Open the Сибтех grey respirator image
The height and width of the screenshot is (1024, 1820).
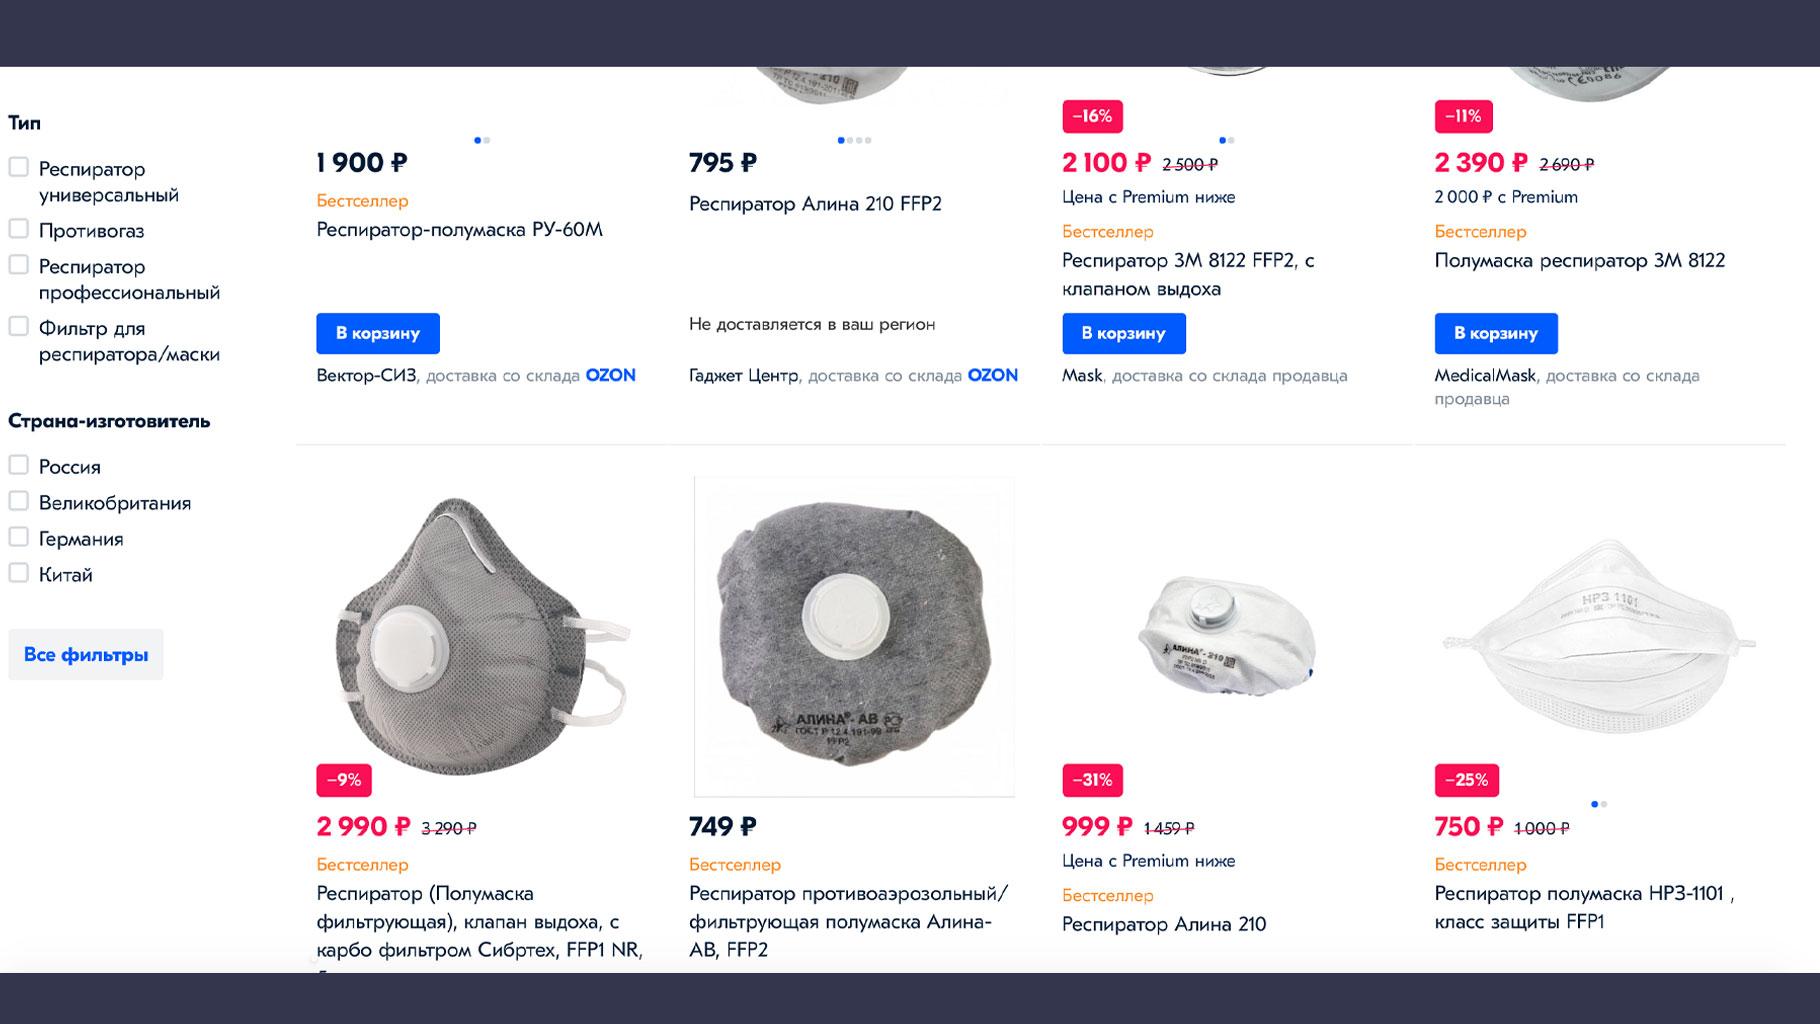[x=481, y=637]
